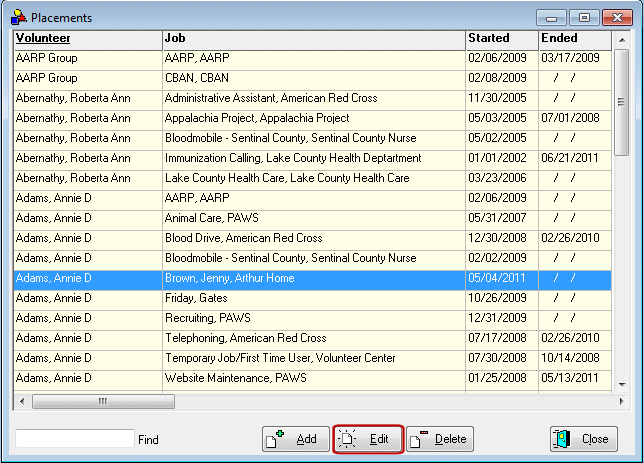Click the horizontal scrollbar thumb
This screenshot has width=644, height=463.
[103, 401]
